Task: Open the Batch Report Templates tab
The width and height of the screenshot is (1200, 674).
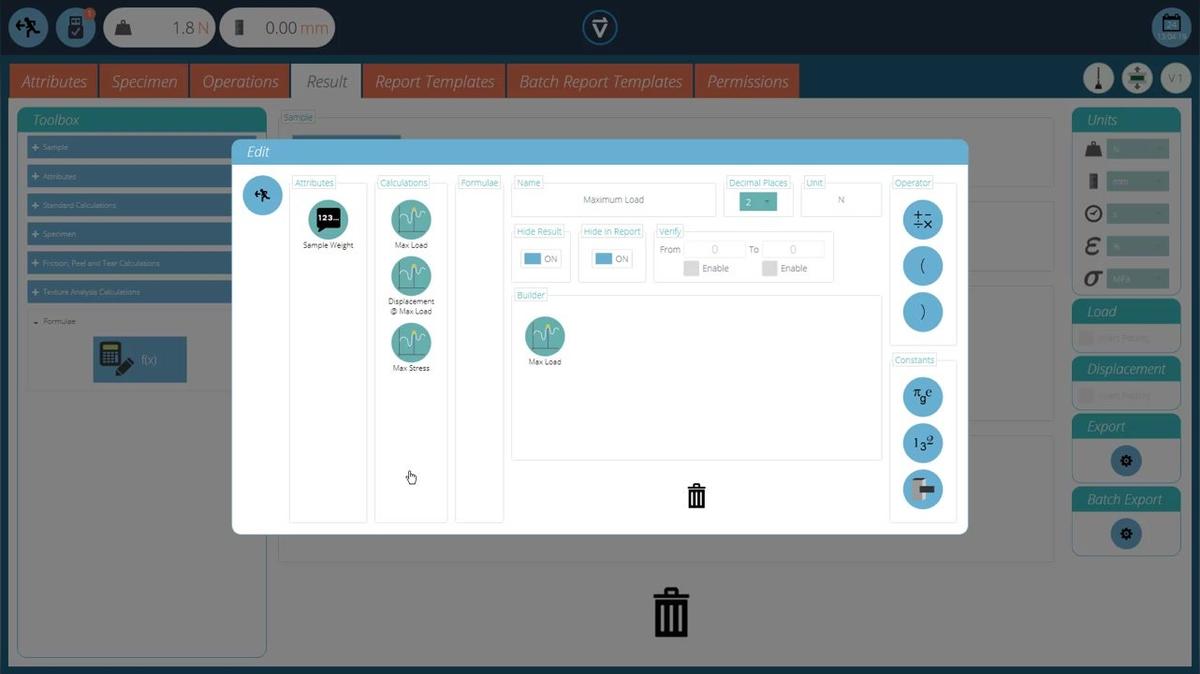Action: click(x=601, y=81)
